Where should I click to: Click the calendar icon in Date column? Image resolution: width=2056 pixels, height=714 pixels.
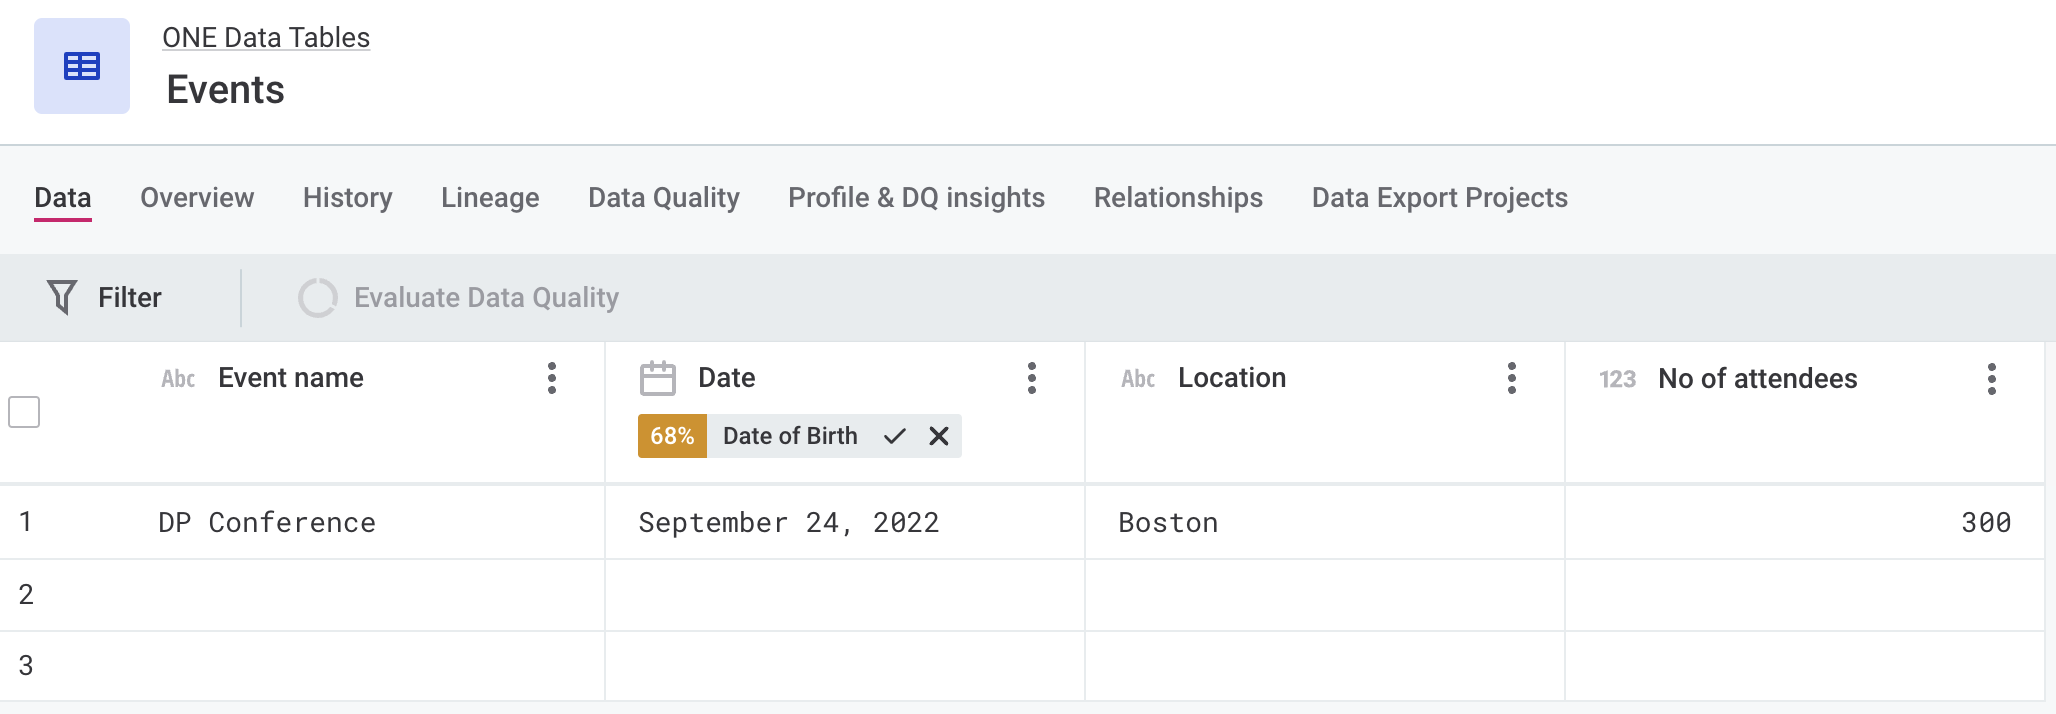click(657, 378)
